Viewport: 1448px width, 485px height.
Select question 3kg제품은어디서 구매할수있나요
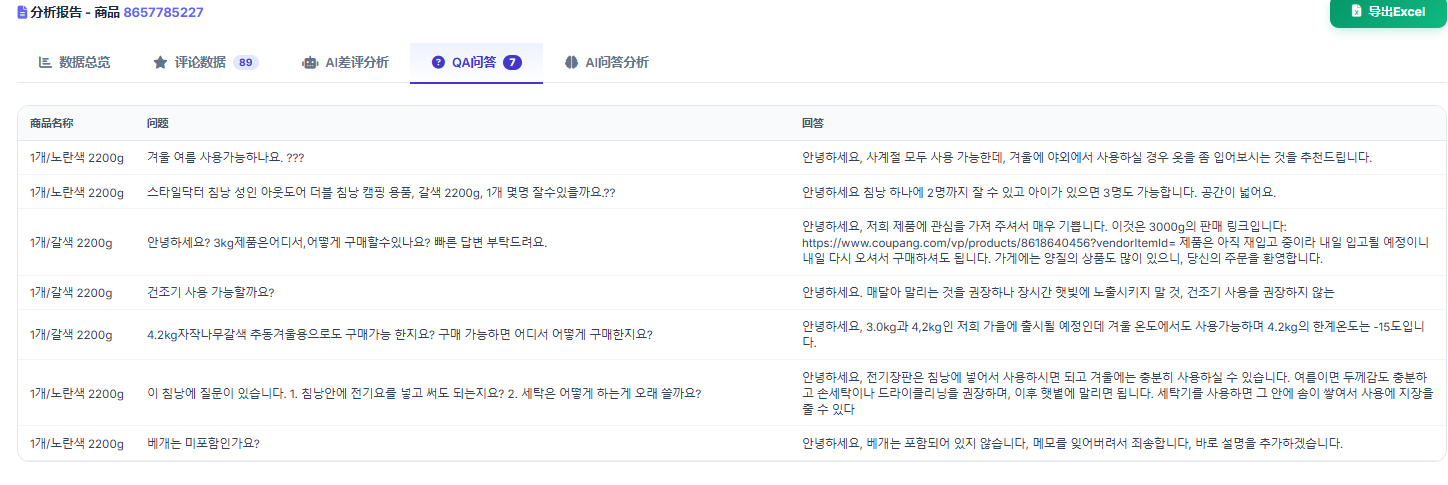point(347,242)
